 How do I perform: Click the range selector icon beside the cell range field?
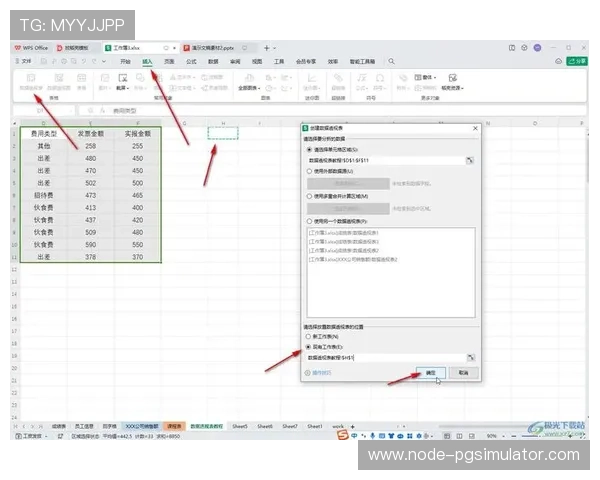coord(470,160)
